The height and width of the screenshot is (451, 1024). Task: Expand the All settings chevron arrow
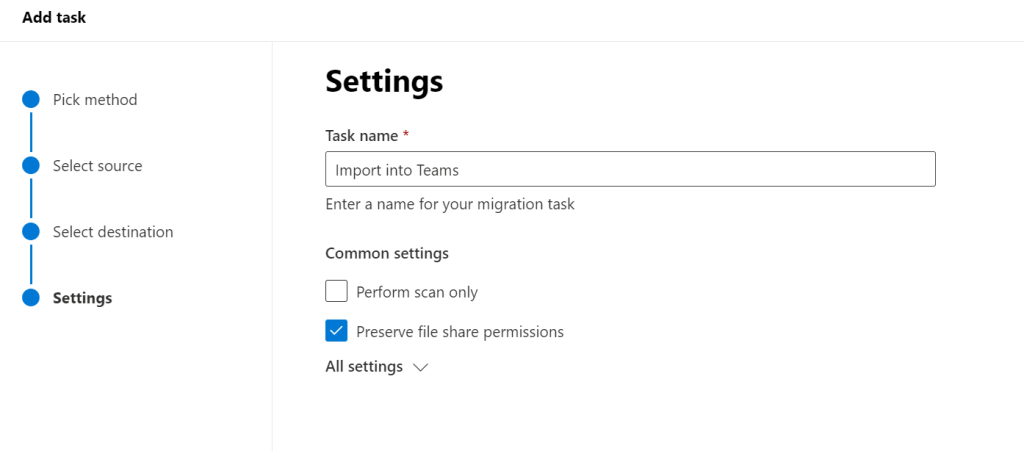tap(420, 367)
